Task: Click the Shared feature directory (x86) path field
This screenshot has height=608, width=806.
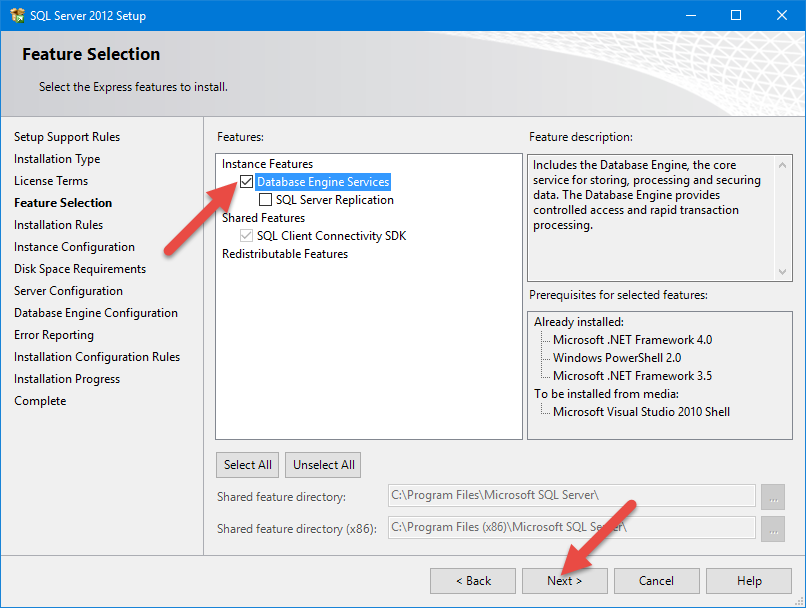Action: (x=570, y=527)
